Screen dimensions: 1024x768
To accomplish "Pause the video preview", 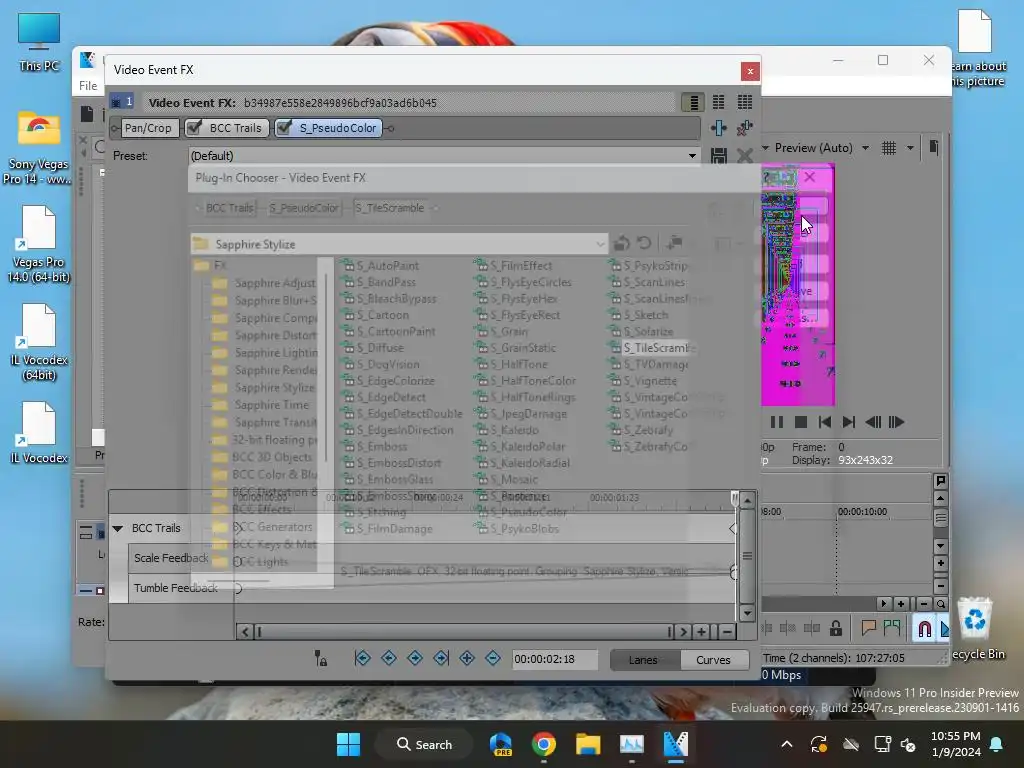I will tap(776, 423).
